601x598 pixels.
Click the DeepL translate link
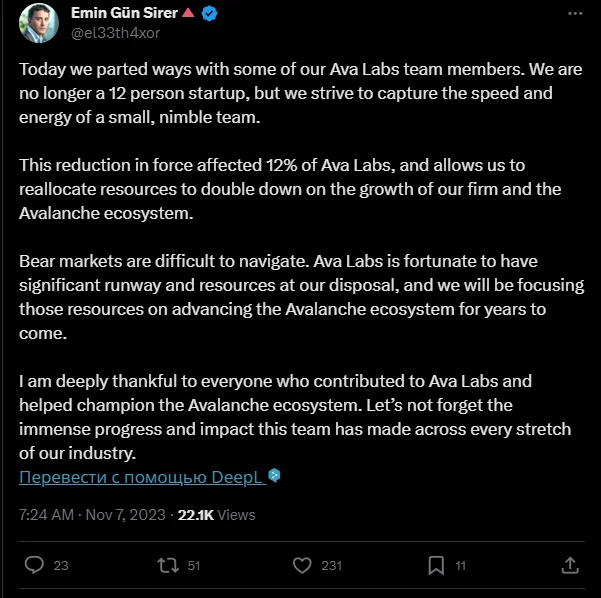(x=143, y=477)
